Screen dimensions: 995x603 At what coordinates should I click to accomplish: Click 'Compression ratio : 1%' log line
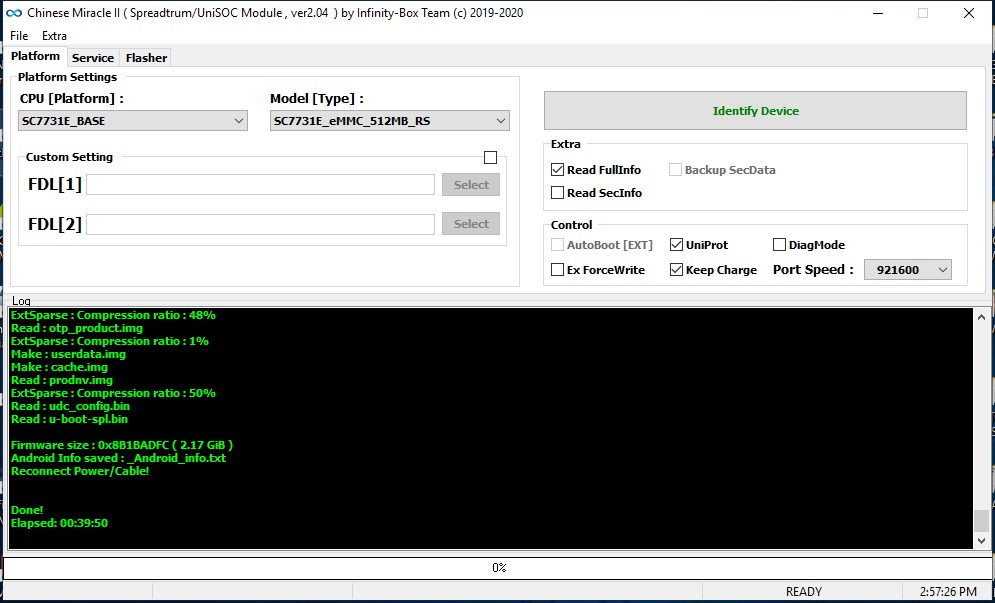[x=110, y=341]
